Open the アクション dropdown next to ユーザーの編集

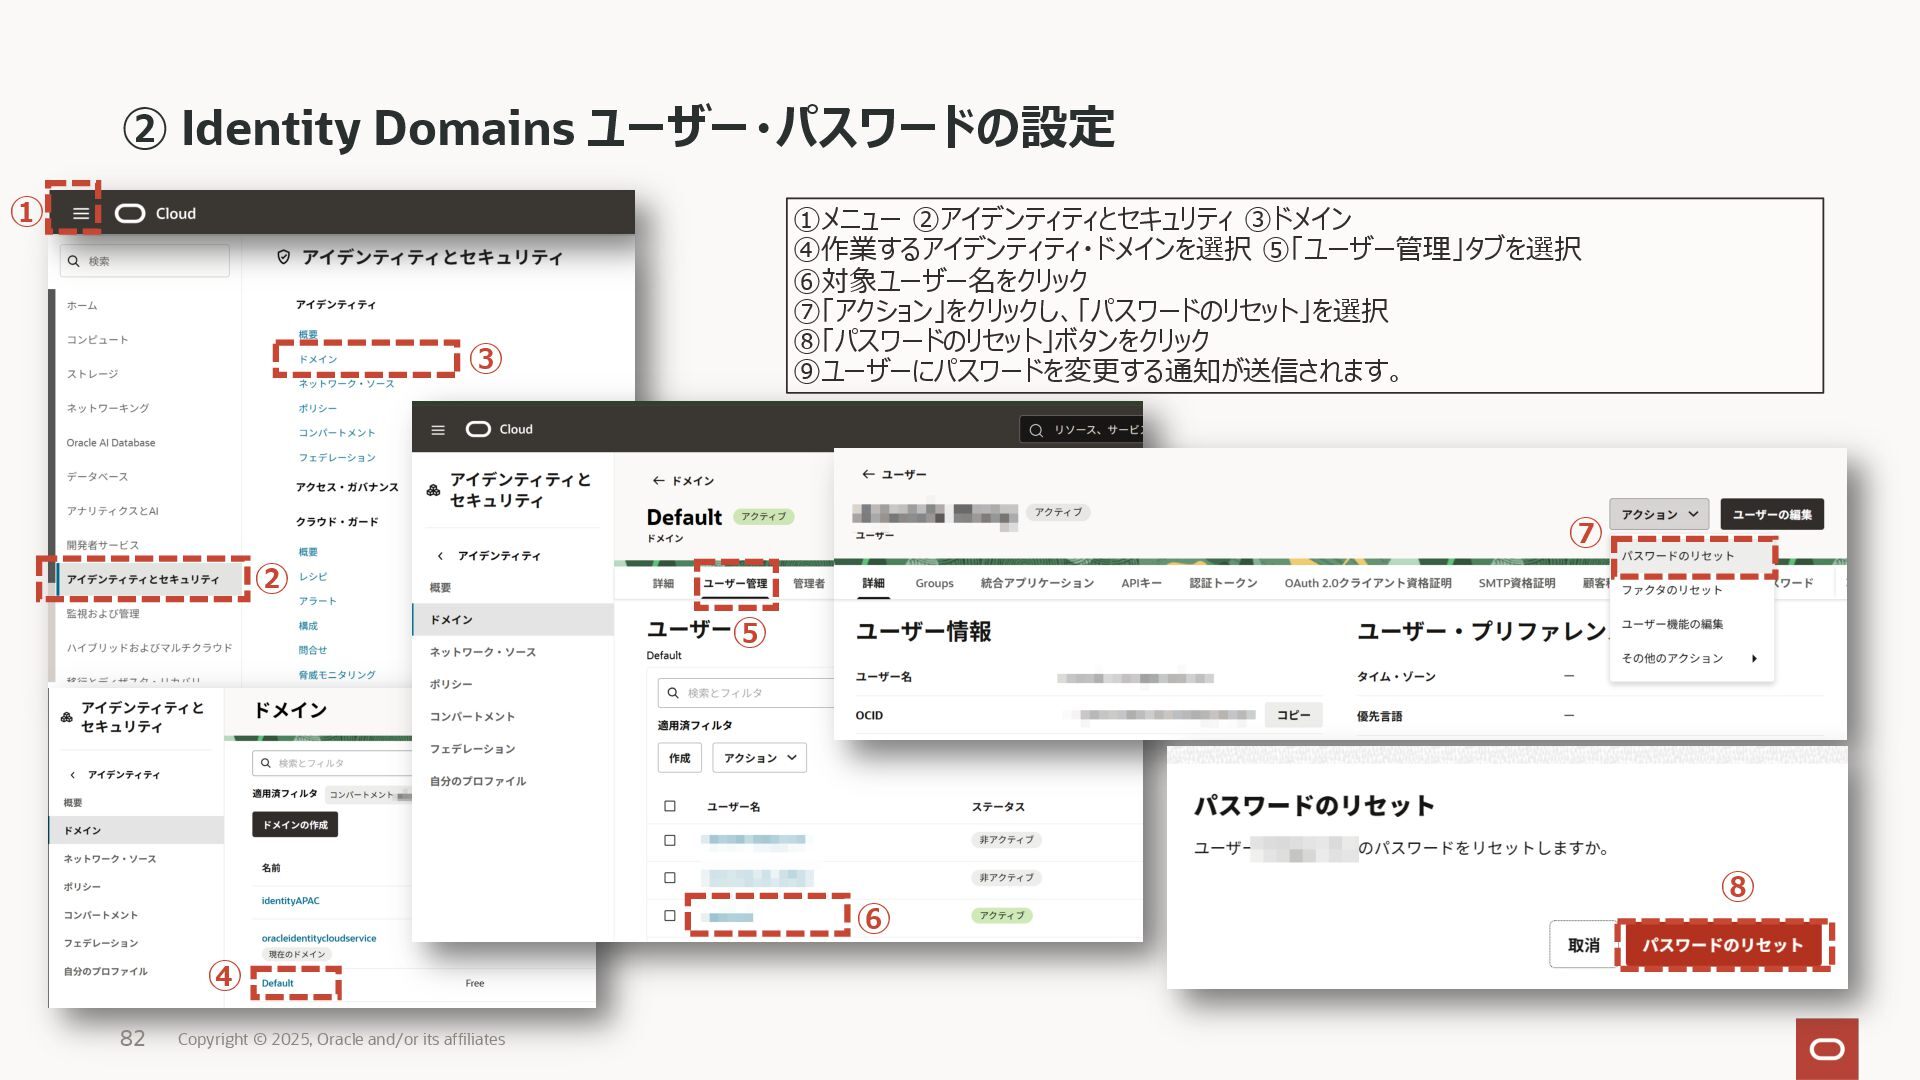coord(1658,514)
